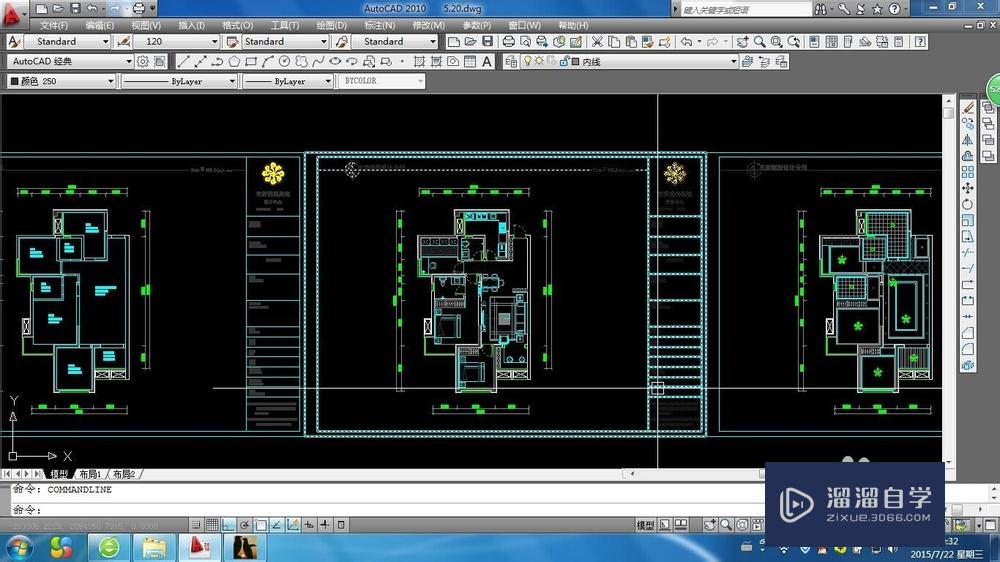Click the Help question mark toolbar icon

[x=920, y=41]
